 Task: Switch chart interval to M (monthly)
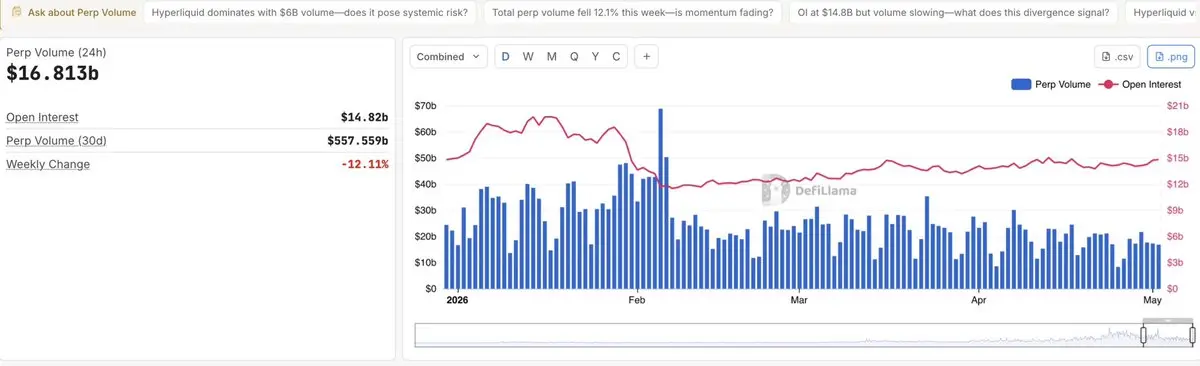551,57
